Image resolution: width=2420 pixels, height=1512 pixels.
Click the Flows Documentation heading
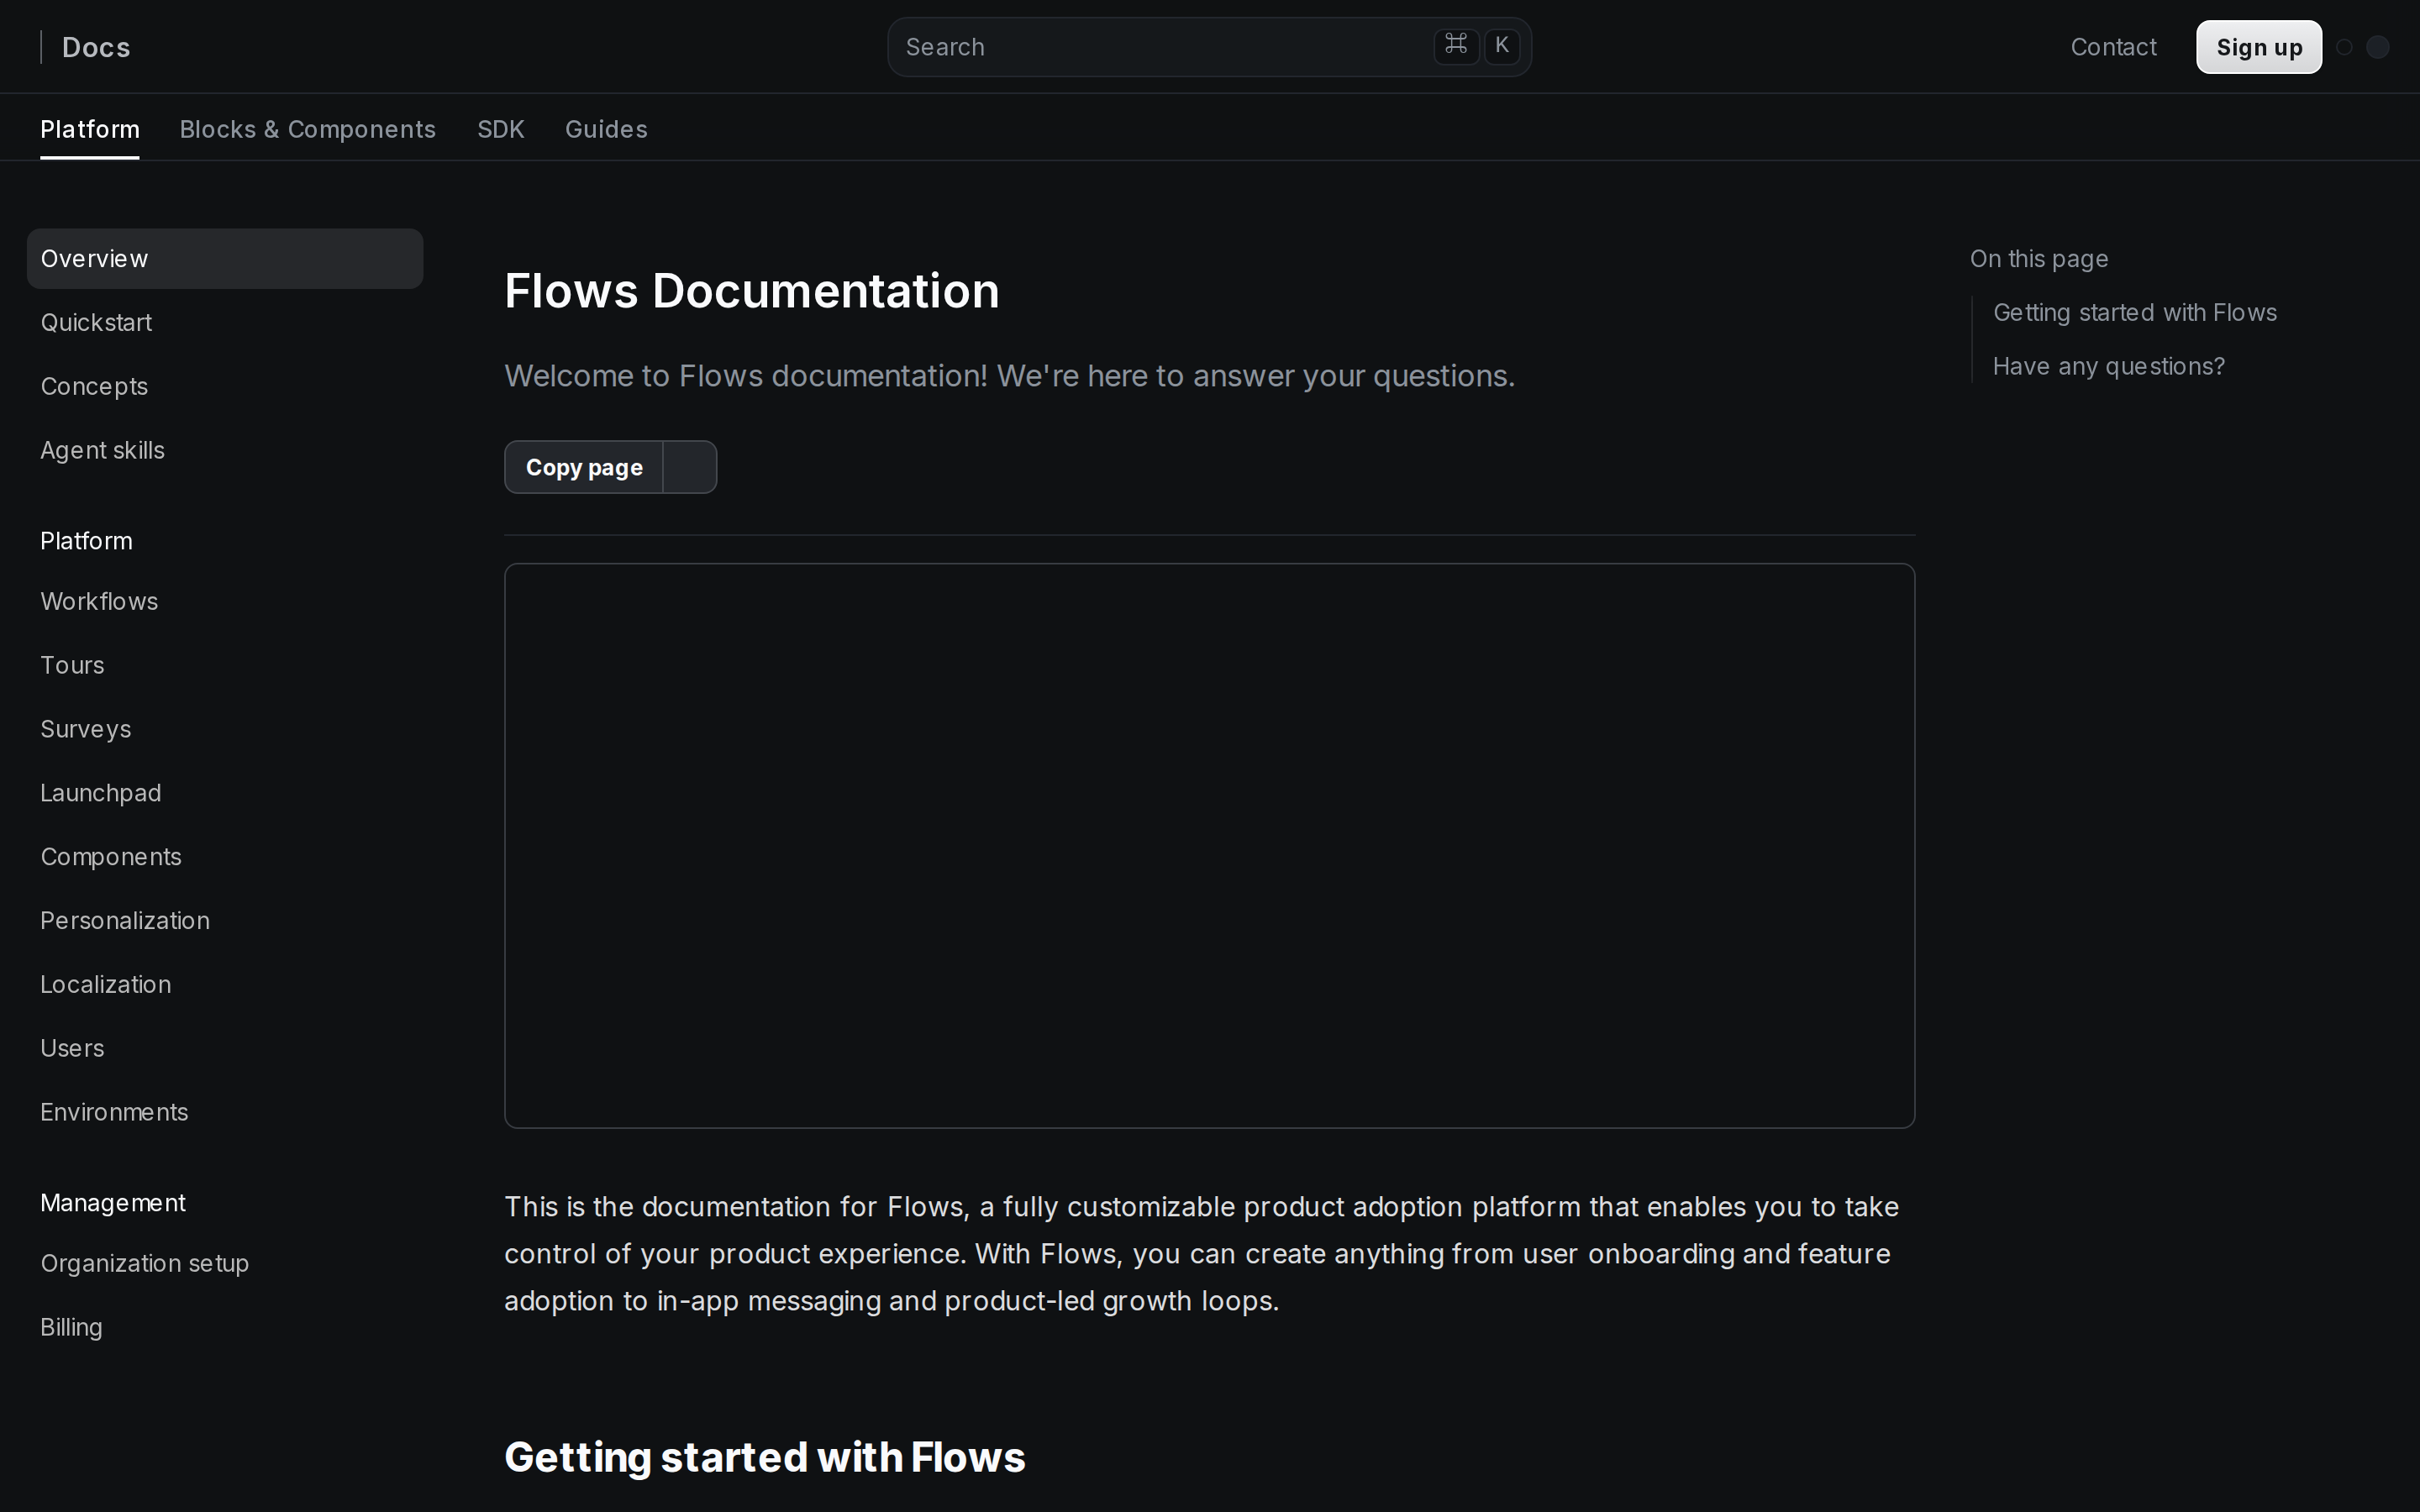tap(751, 291)
